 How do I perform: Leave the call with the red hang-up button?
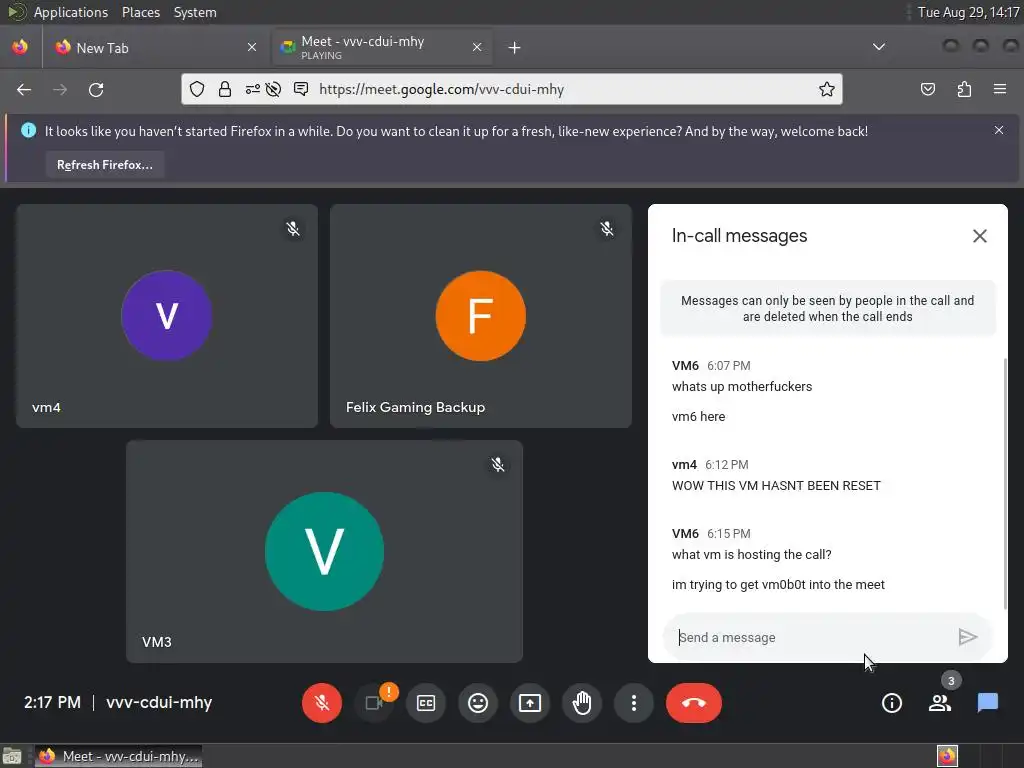(x=694, y=703)
